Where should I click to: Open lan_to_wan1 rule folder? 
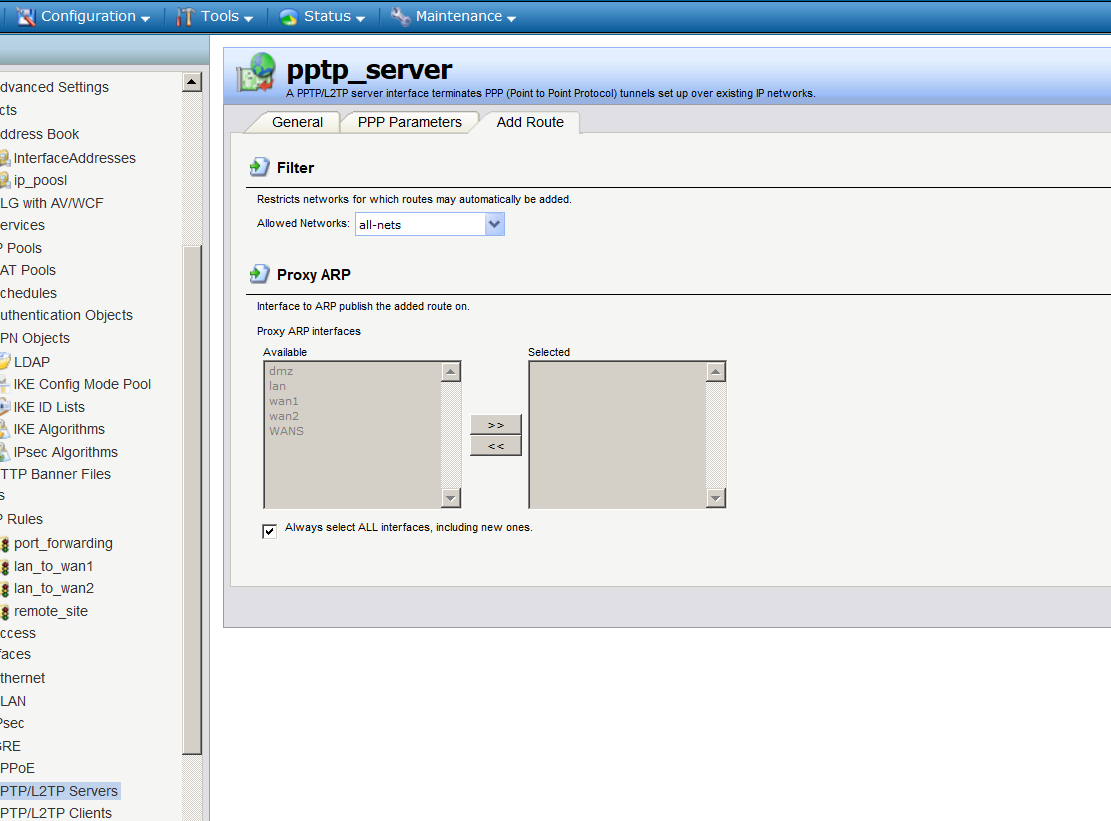click(x=53, y=566)
